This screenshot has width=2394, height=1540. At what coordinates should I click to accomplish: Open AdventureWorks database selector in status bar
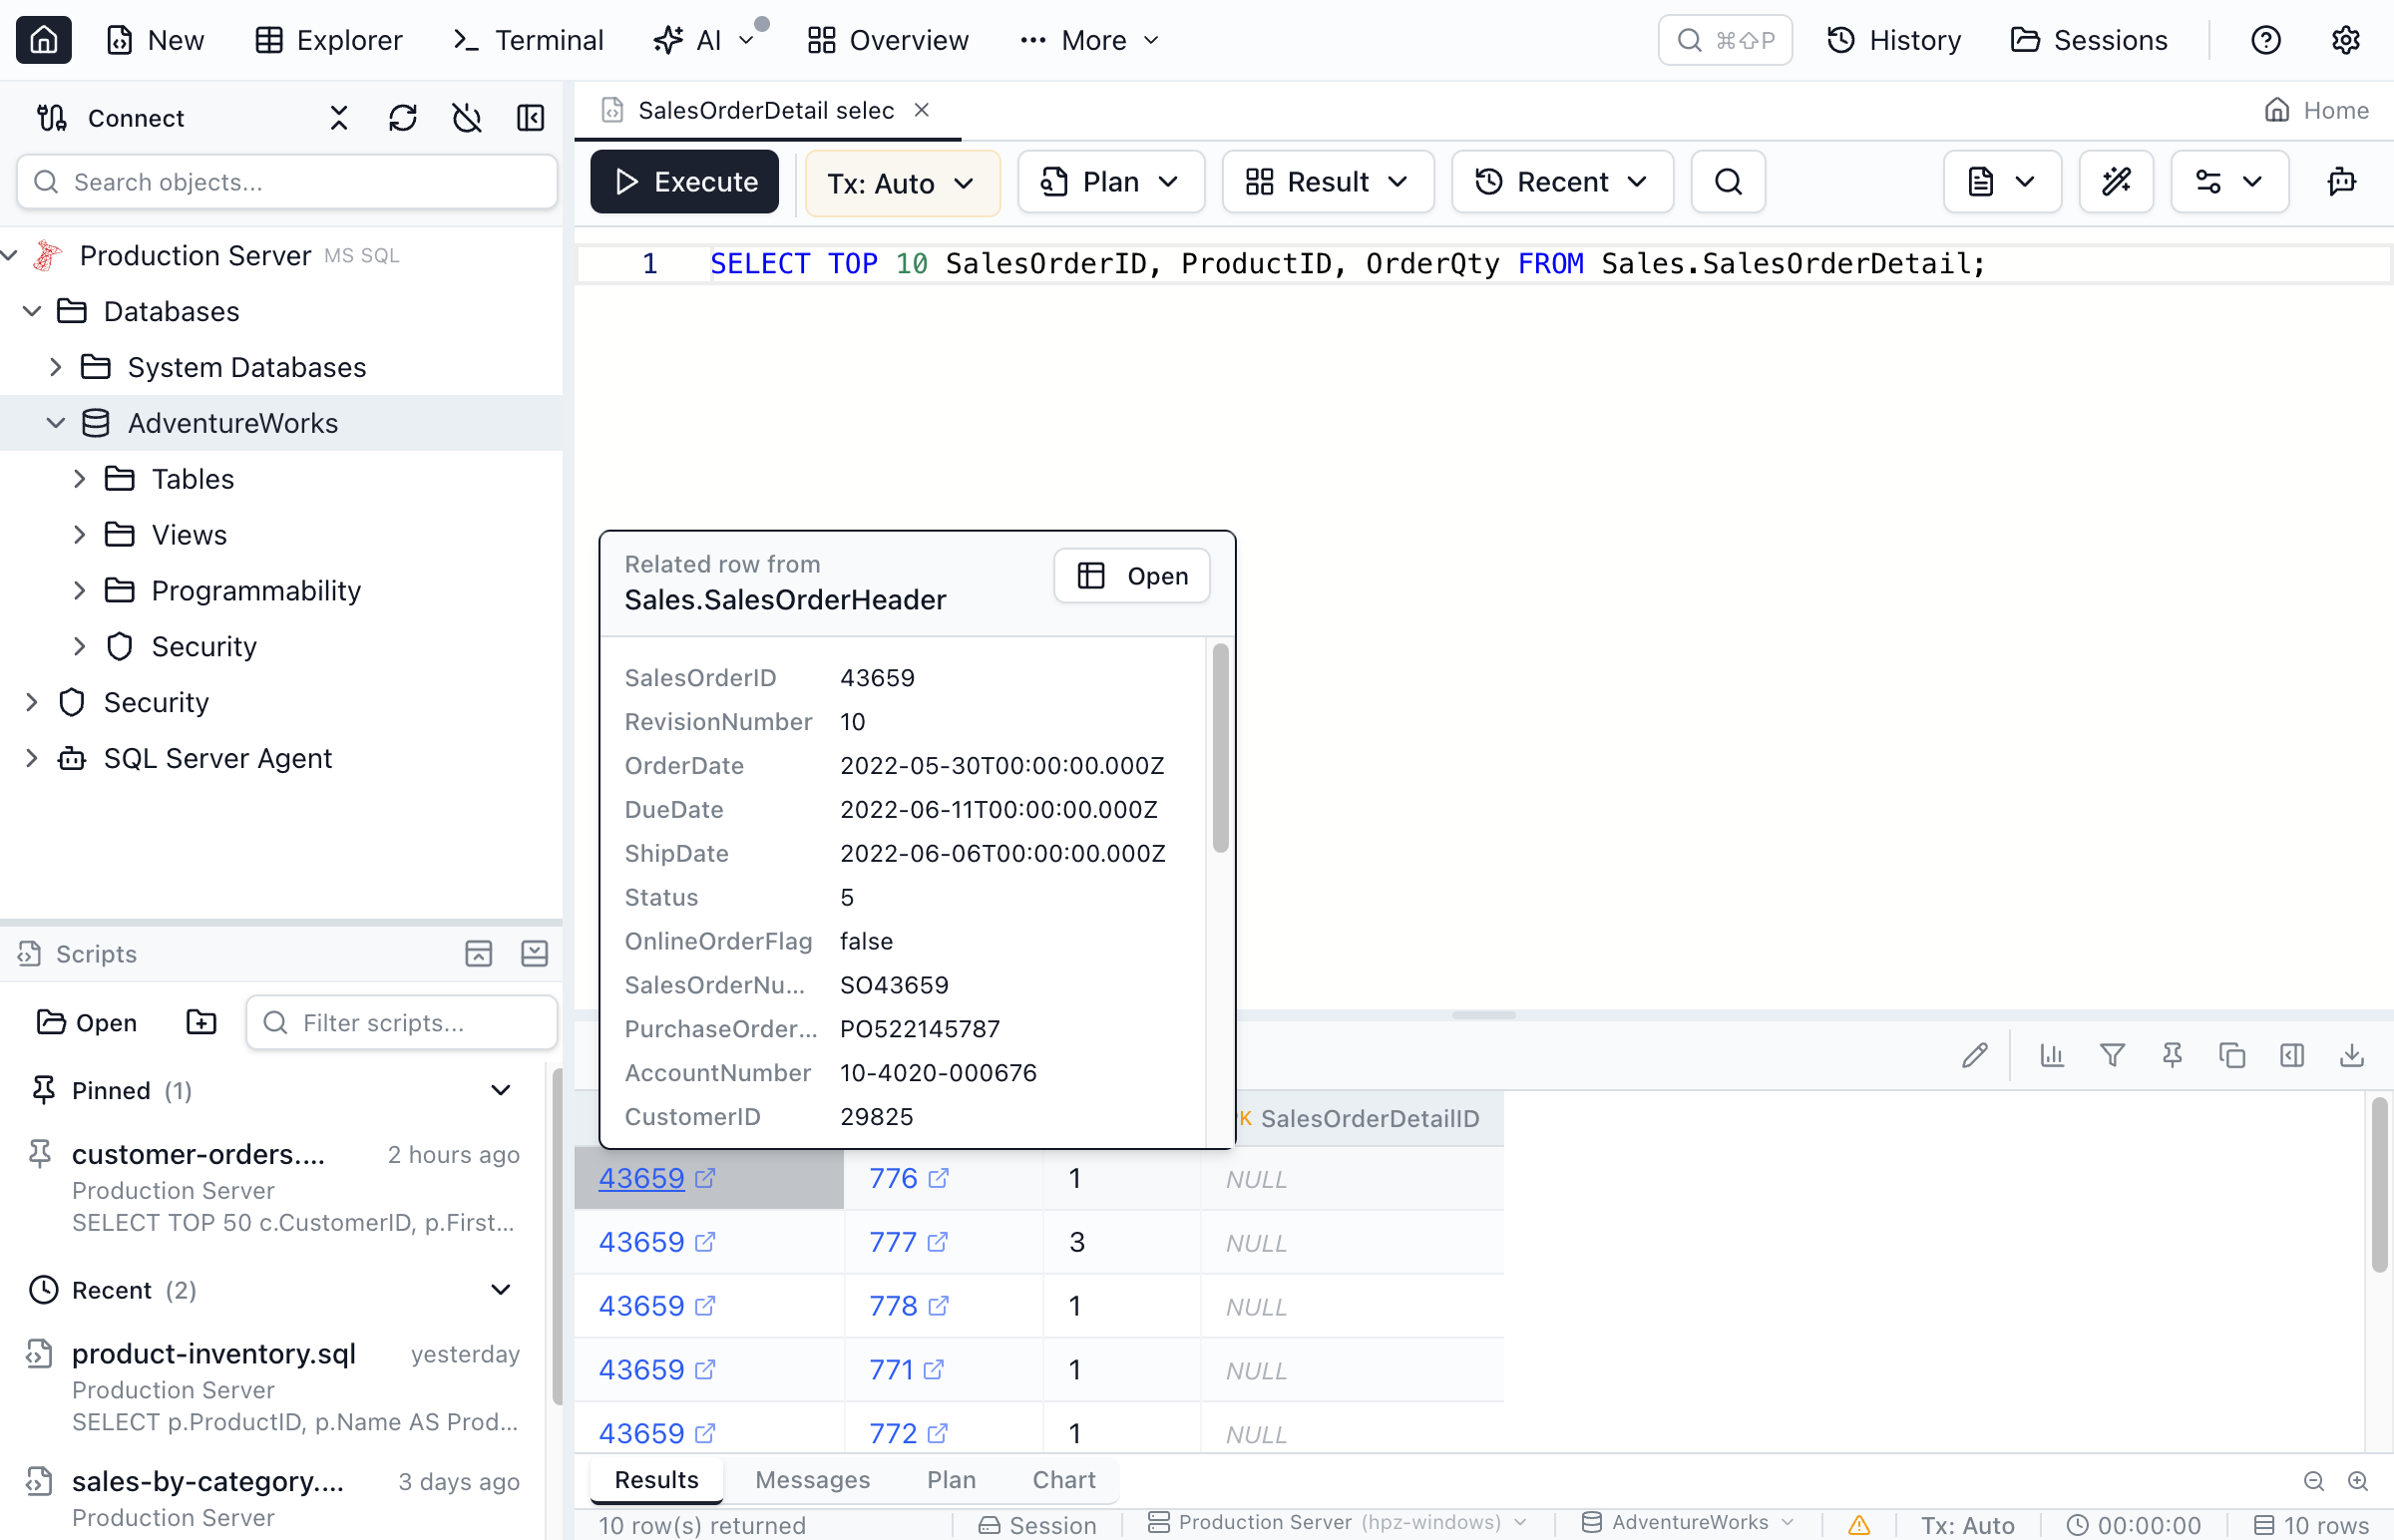pyautogui.click(x=1687, y=1523)
